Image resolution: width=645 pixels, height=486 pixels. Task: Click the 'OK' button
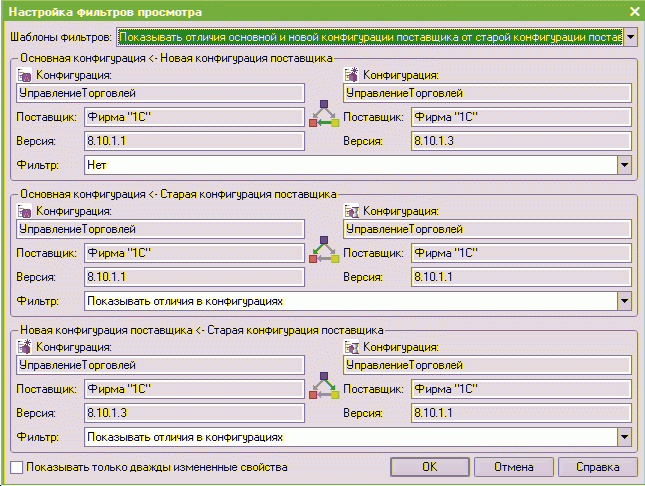(430, 467)
